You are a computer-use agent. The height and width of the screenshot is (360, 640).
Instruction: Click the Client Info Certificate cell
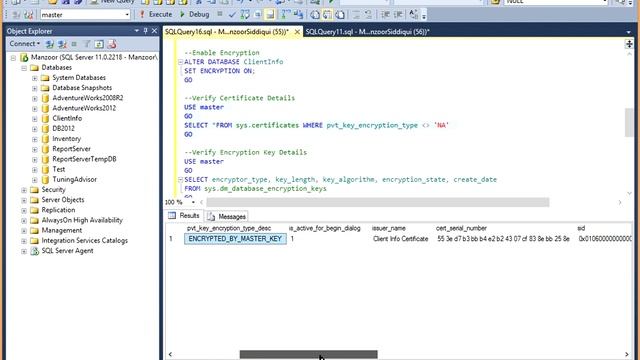point(400,239)
